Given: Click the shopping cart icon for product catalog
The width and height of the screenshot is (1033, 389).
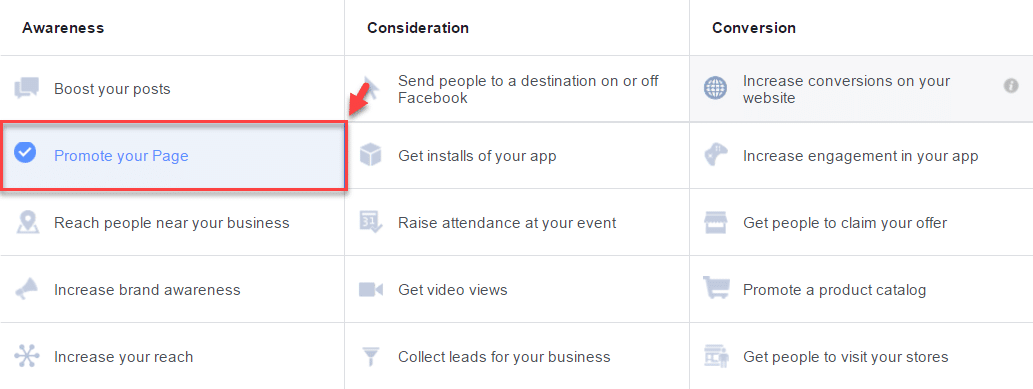Looking at the screenshot, I should (715, 289).
